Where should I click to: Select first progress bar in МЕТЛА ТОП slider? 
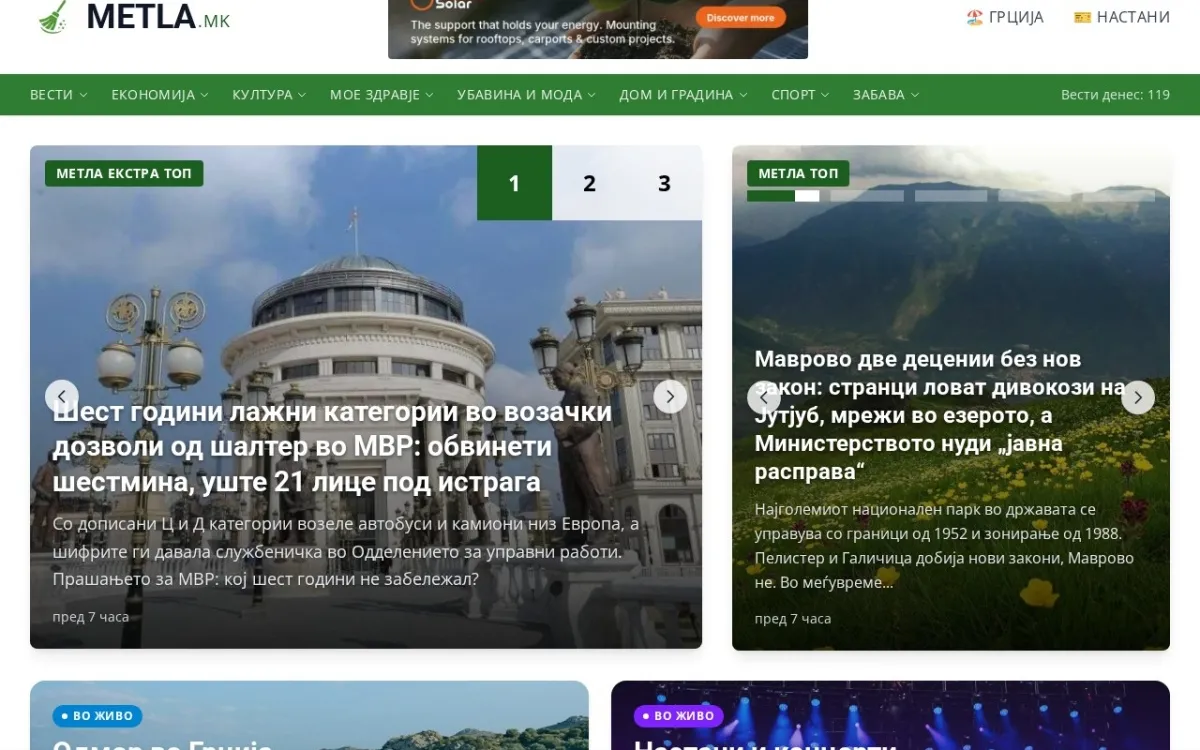(783, 196)
